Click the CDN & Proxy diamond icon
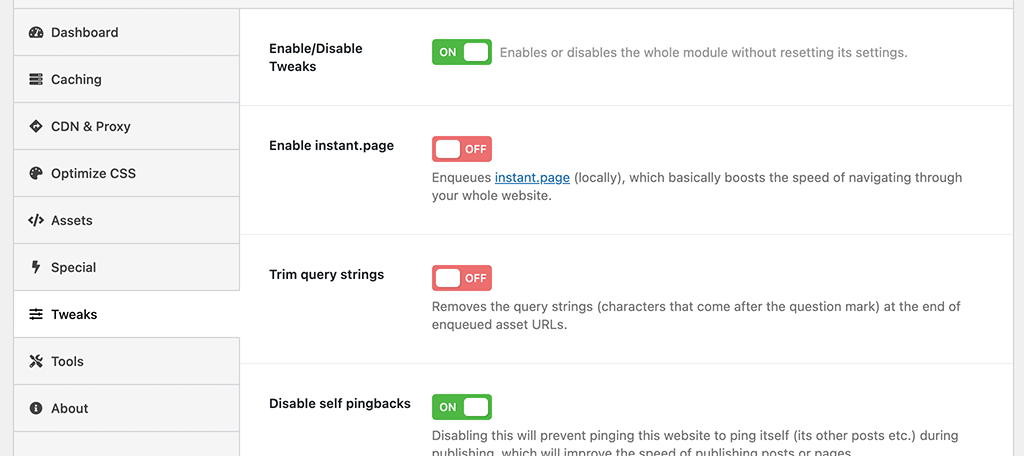The image size is (1024, 456). 36,126
